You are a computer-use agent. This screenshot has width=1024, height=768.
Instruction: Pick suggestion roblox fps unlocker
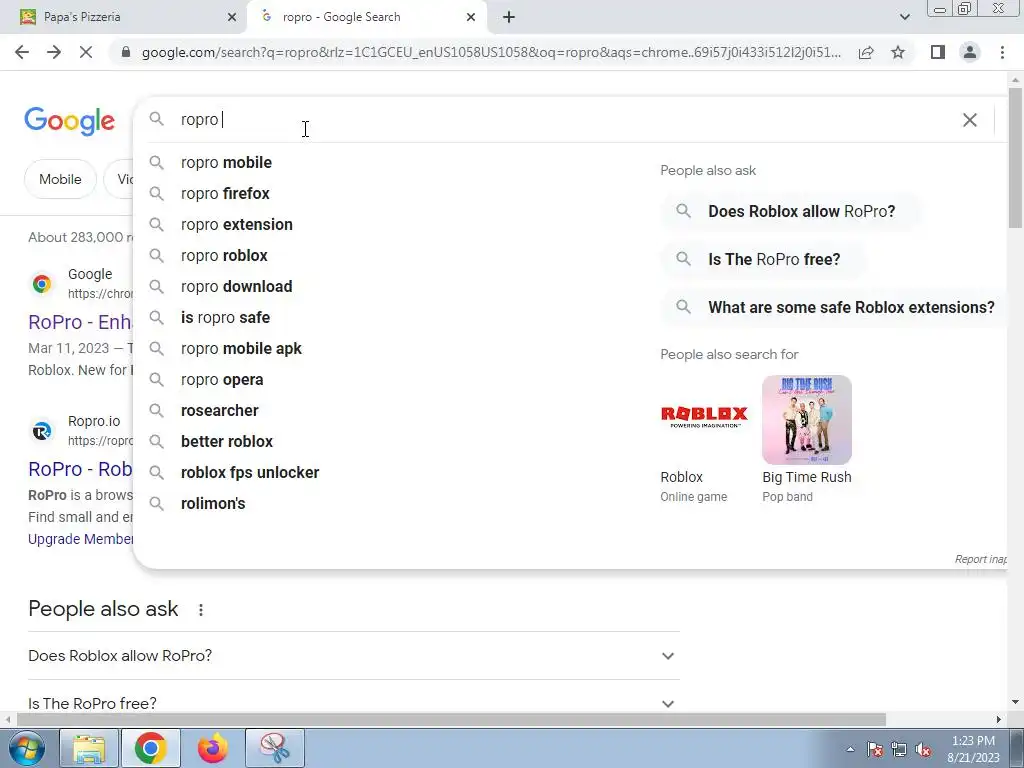coord(249,473)
